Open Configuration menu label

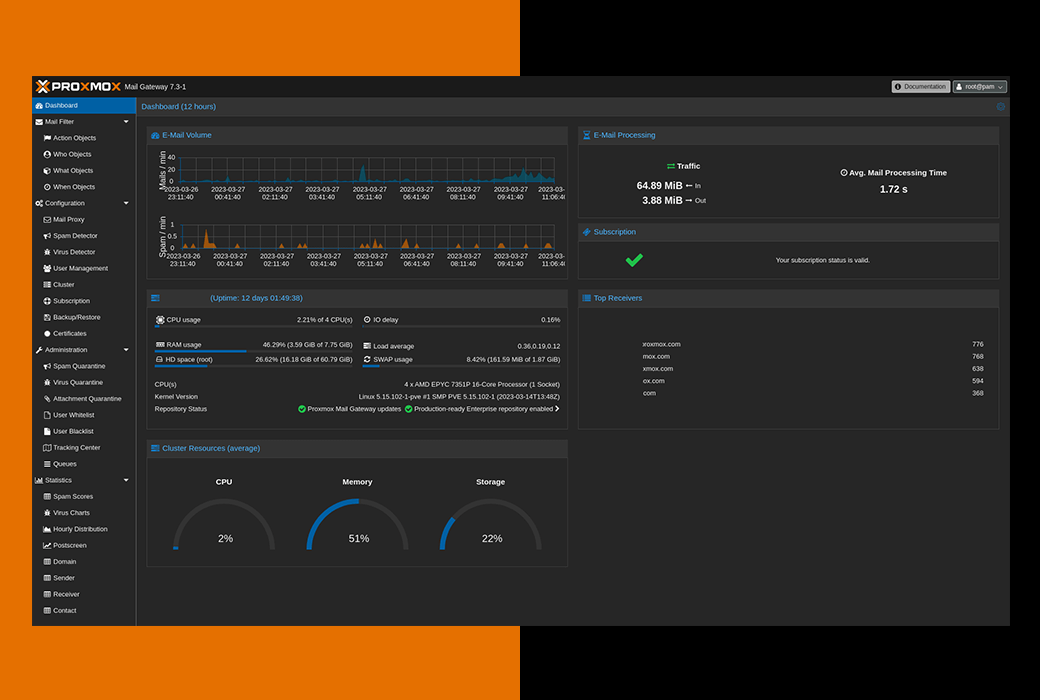click(x=65, y=204)
